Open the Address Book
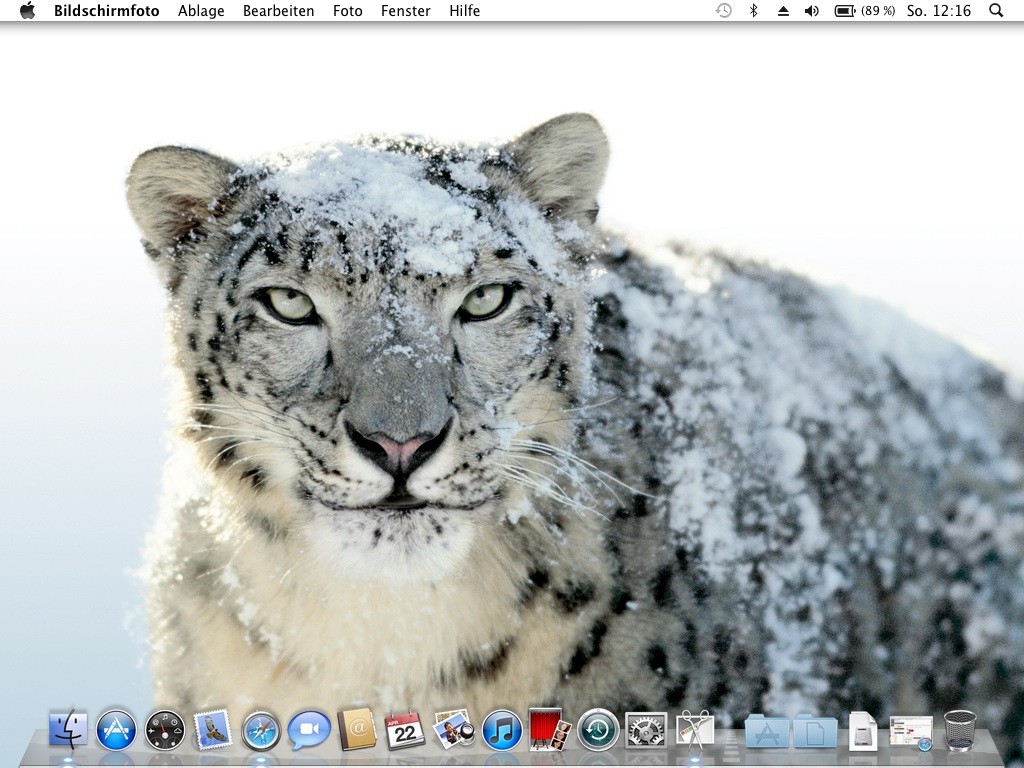The height and width of the screenshot is (768, 1024). [x=357, y=730]
